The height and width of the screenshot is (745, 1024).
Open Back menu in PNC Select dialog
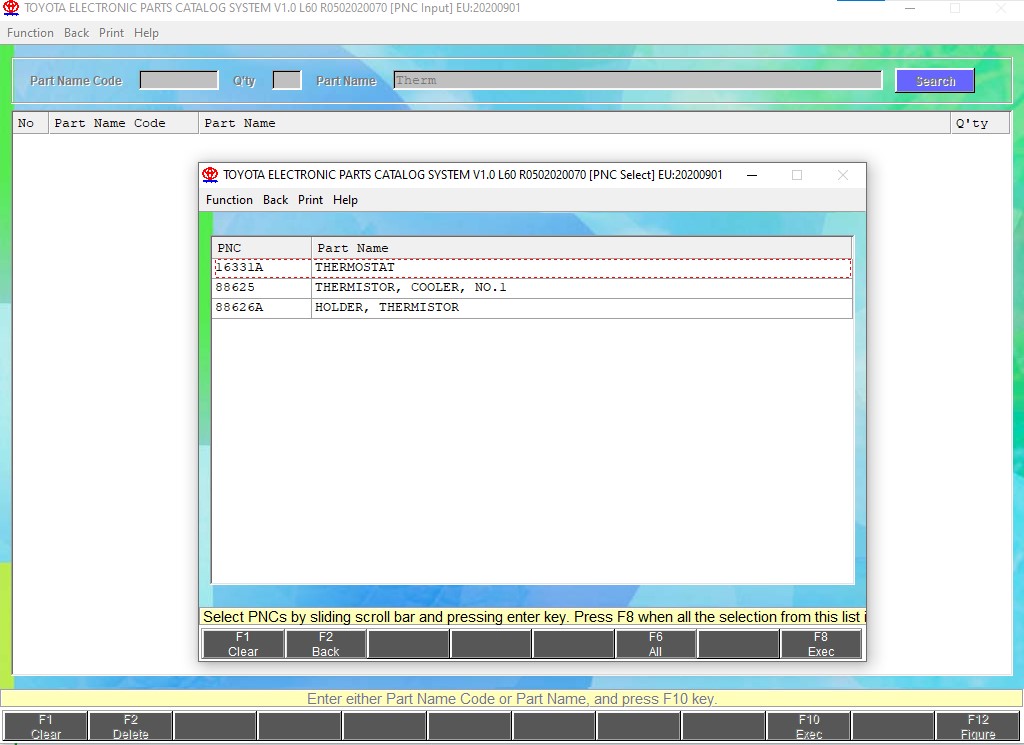pos(275,200)
